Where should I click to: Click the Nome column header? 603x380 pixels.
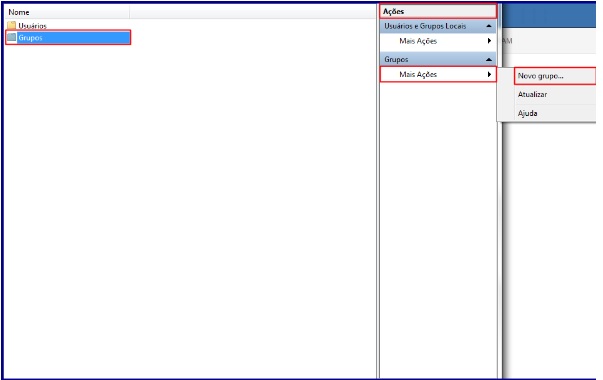(x=68, y=12)
